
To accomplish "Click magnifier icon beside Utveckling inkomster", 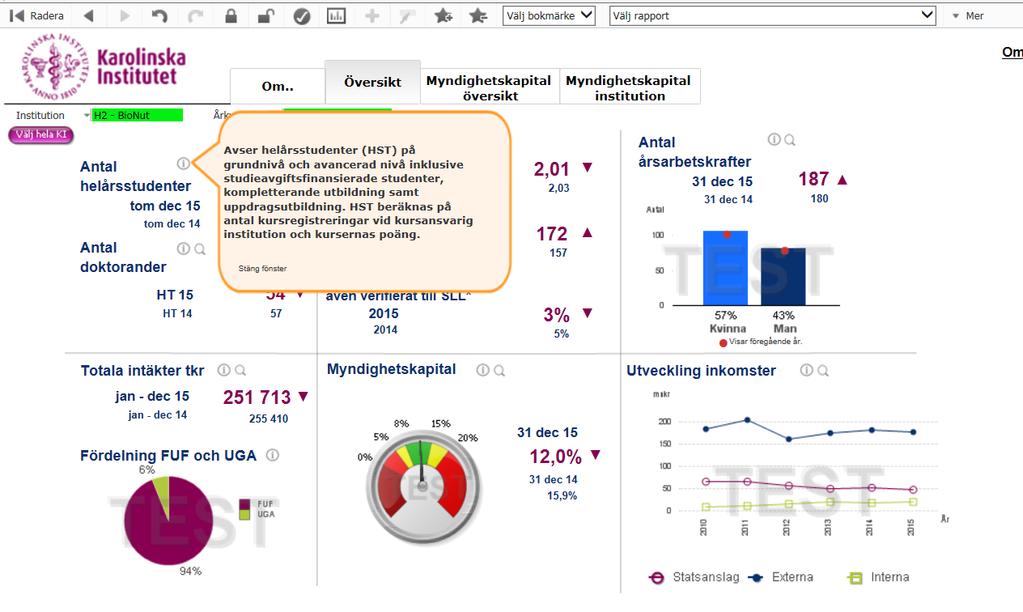I will [823, 371].
